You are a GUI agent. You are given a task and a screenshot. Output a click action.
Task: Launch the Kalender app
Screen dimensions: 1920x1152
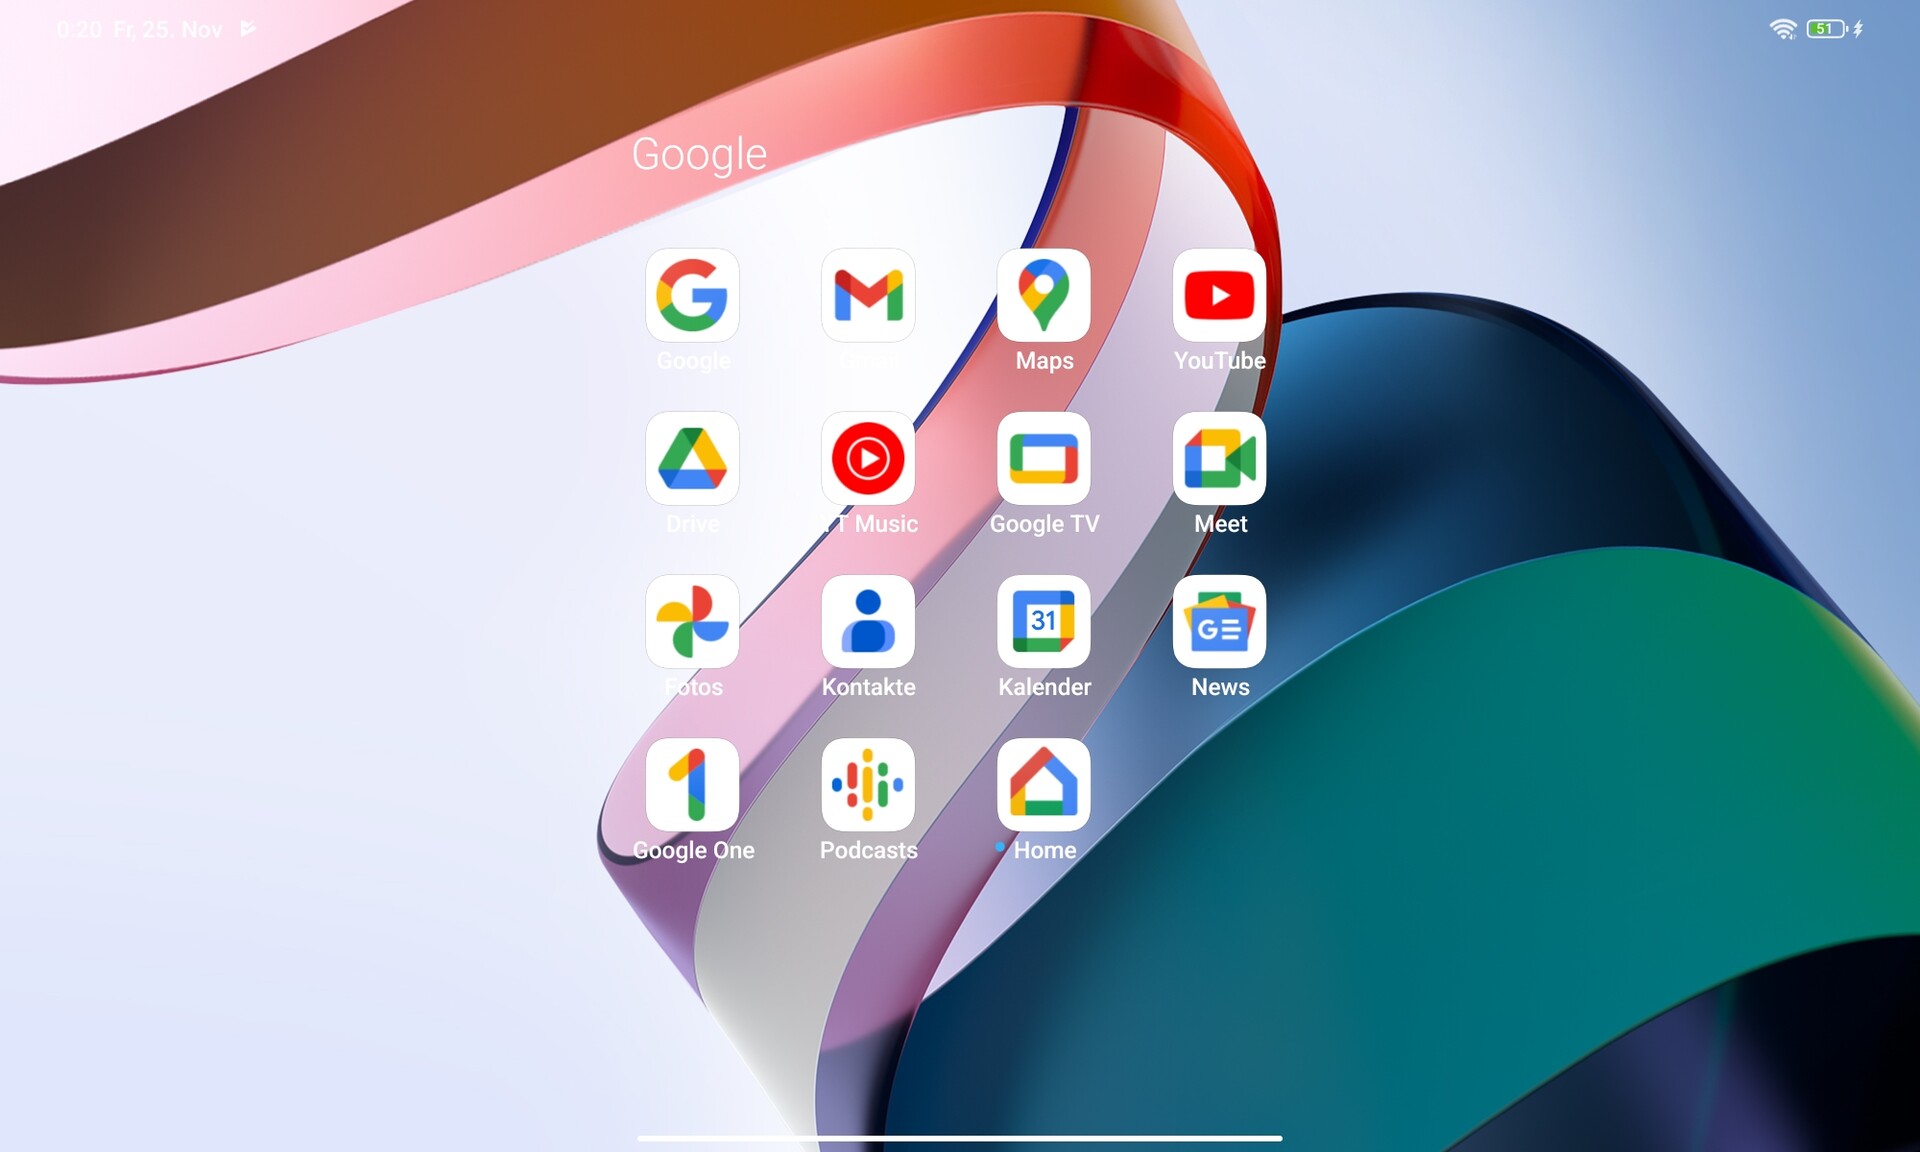click(1043, 621)
